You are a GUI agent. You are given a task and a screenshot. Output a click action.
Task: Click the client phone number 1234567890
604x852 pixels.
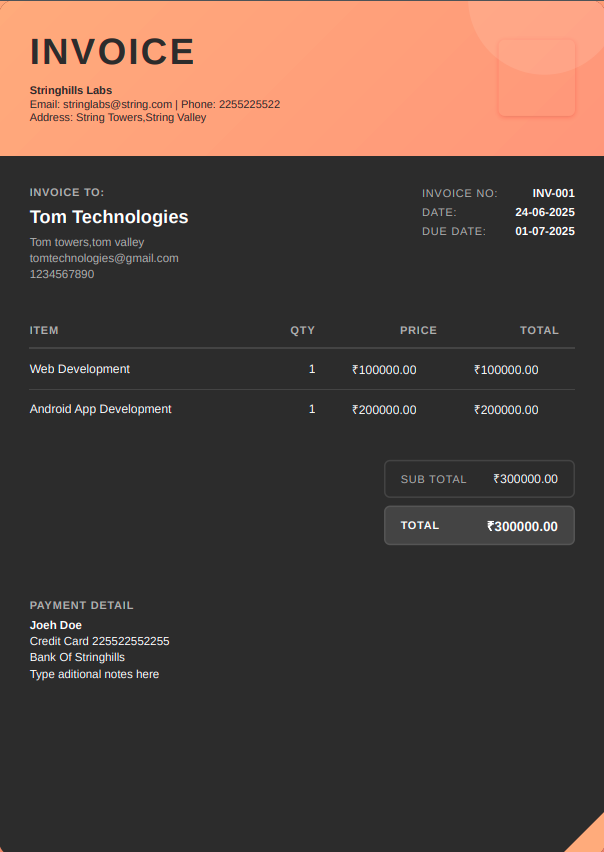(62, 274)
